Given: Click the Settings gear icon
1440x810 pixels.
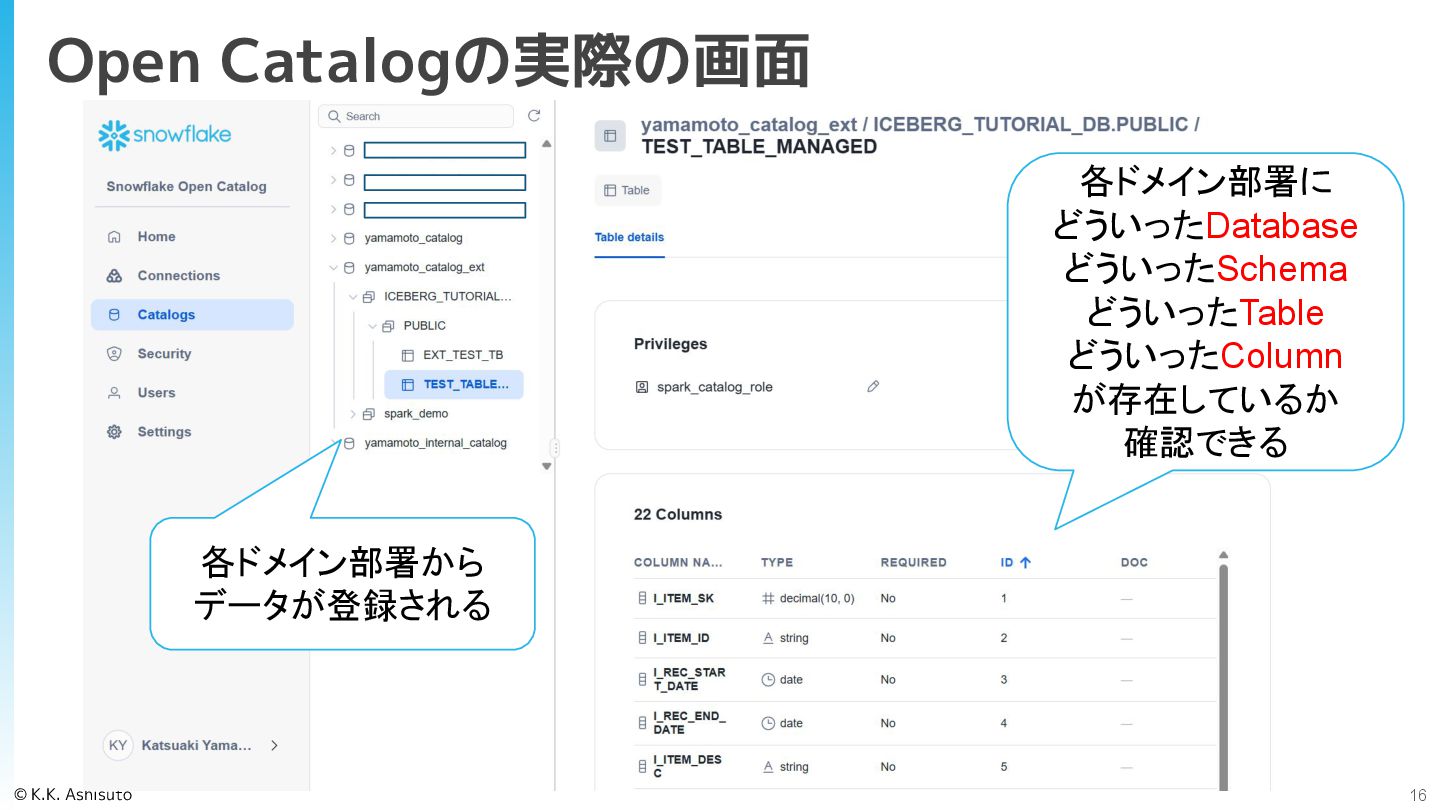Looking at the screenshot, I should [114, 432].
